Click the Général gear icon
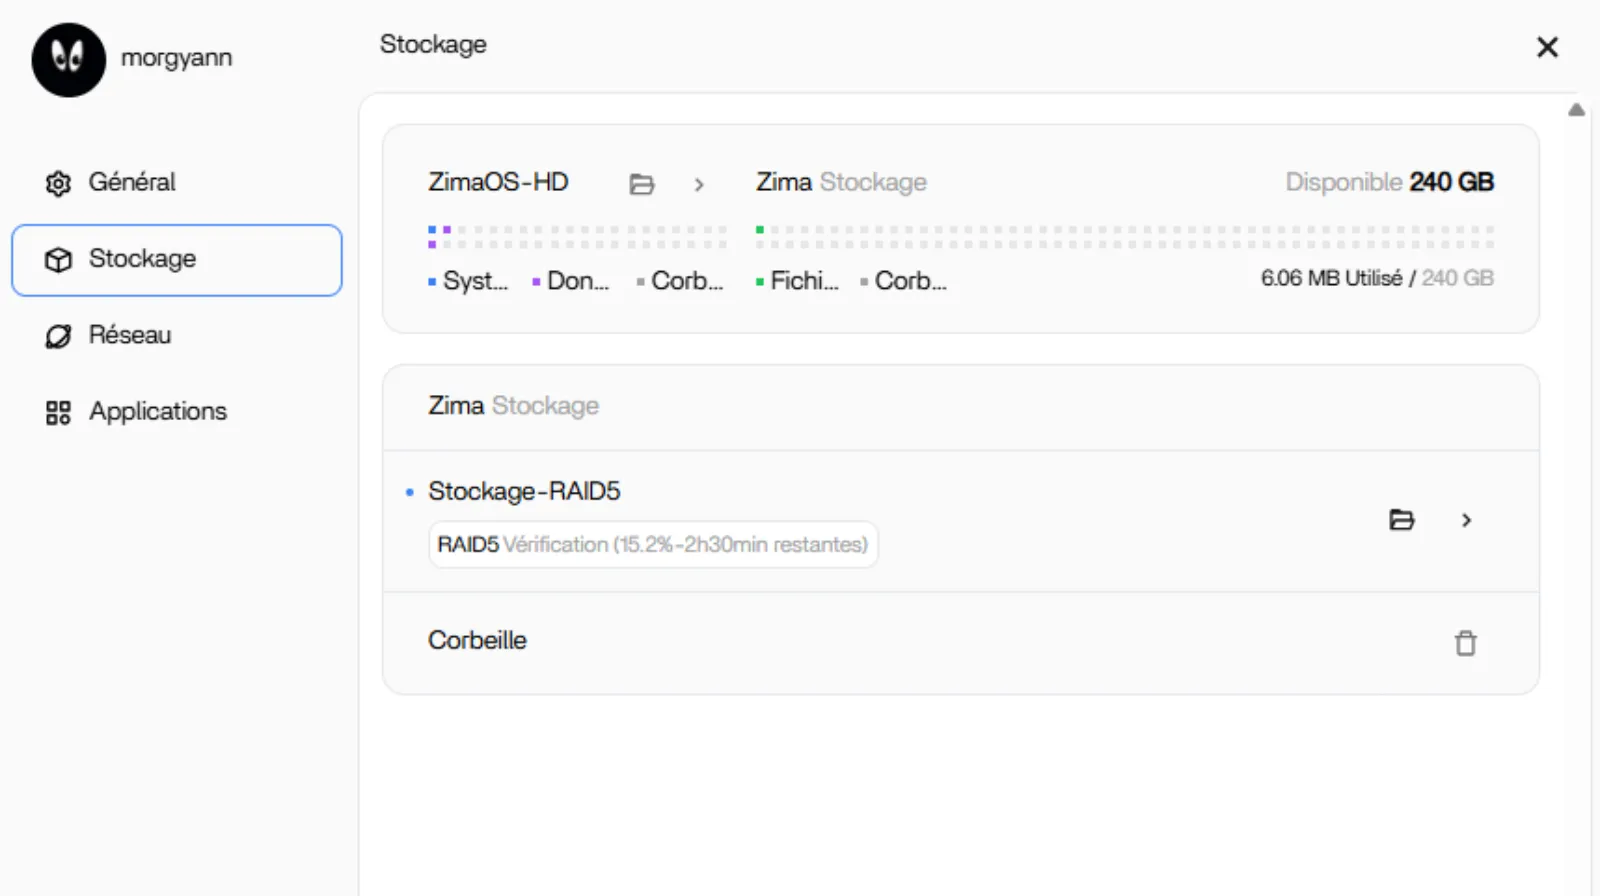The width and height of the screenshot is (1600, 896). pos(58,184)
